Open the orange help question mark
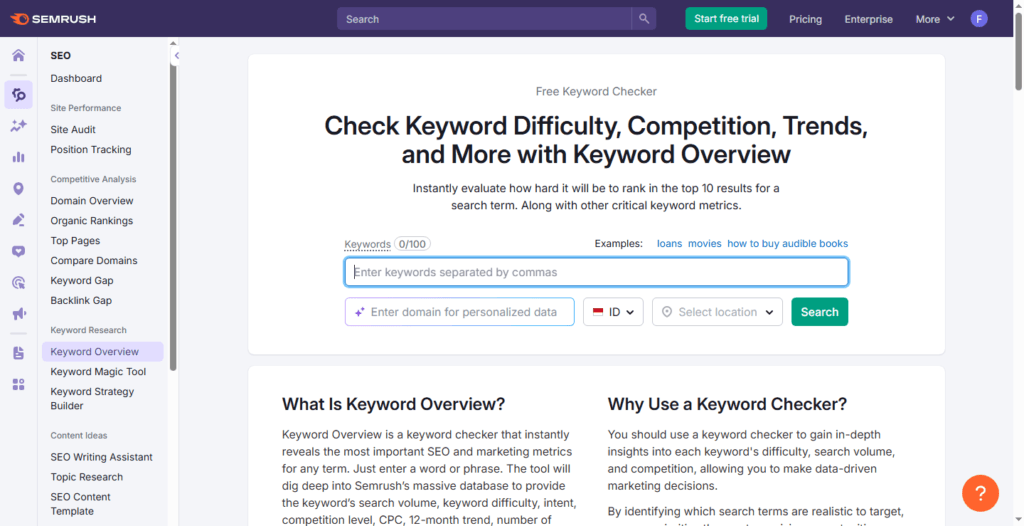Image resolution: width=1024 pixels, height=526 pixels. (980, 493)
